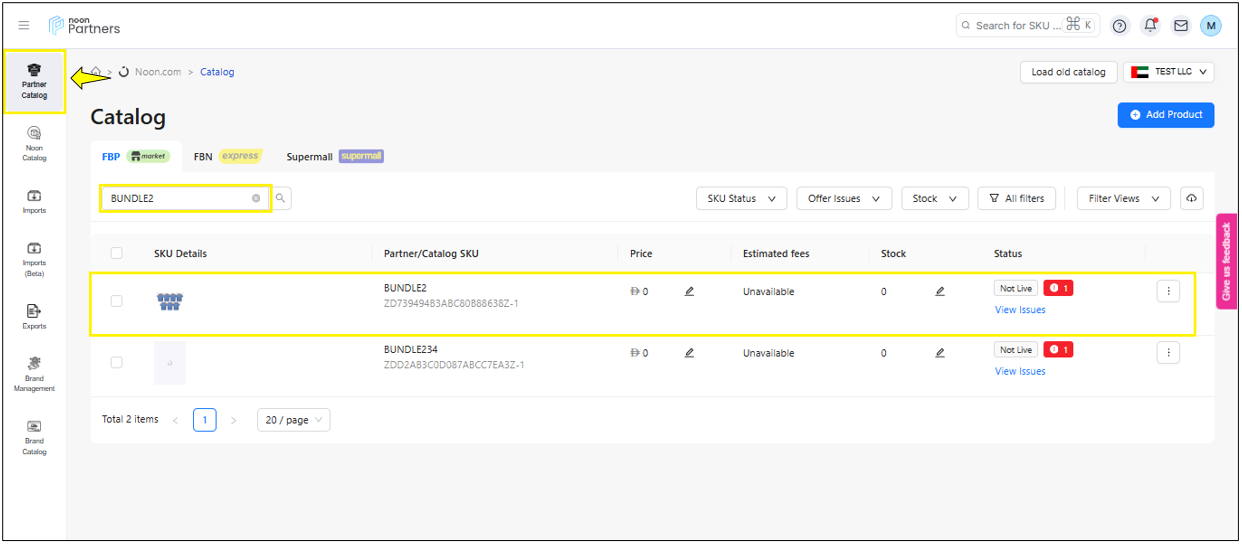Click the search magnifier next to BUNDLE2 field
1242x544 pixels.
click(281, 199)
